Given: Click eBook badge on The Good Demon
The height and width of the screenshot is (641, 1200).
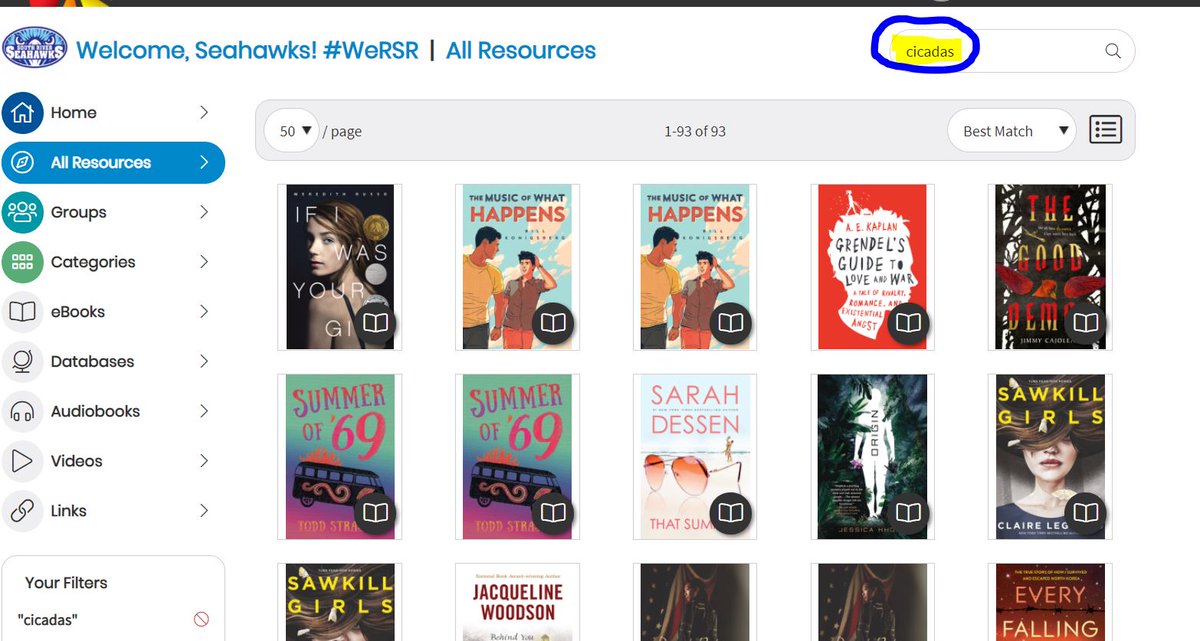Looking at the screenshot, I should click(x=1086, y=324).
